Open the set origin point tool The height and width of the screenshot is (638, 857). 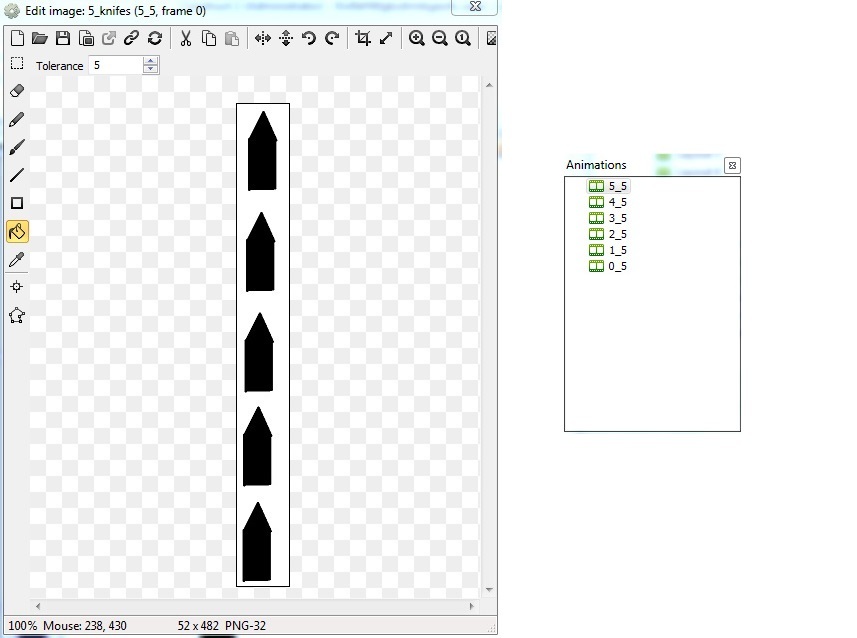(16, 287)
